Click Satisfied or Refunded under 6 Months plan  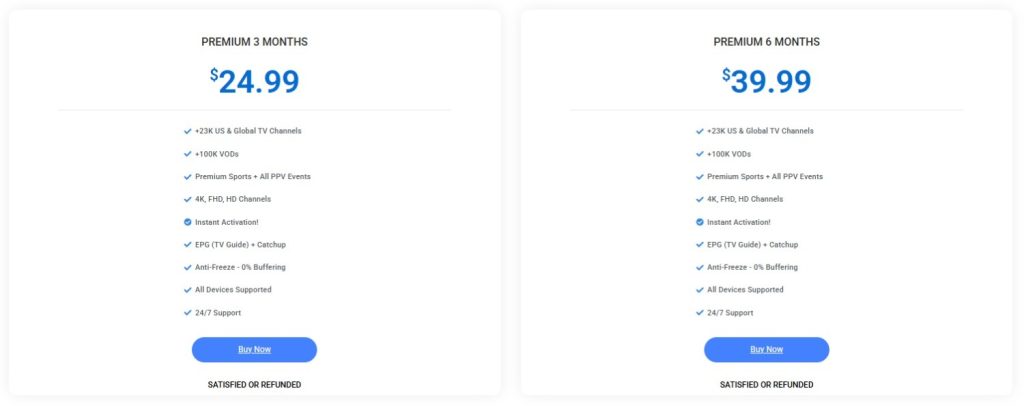(x=766, y=384)
